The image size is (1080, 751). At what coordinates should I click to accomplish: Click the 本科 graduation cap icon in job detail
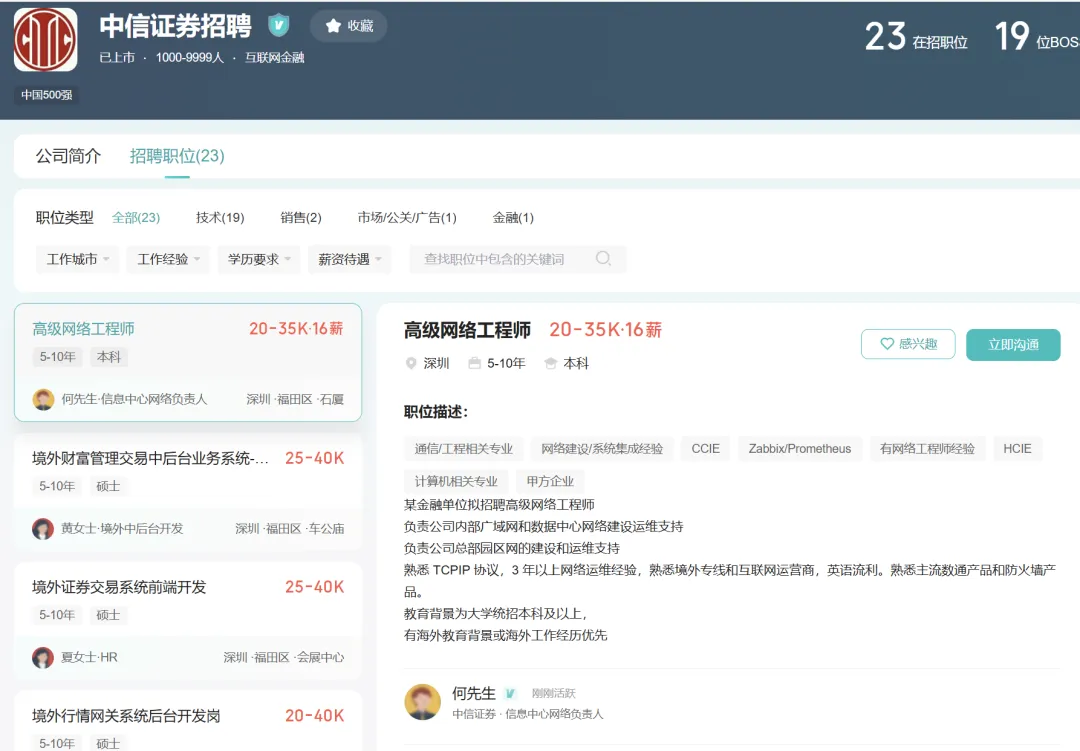point(550,363)
